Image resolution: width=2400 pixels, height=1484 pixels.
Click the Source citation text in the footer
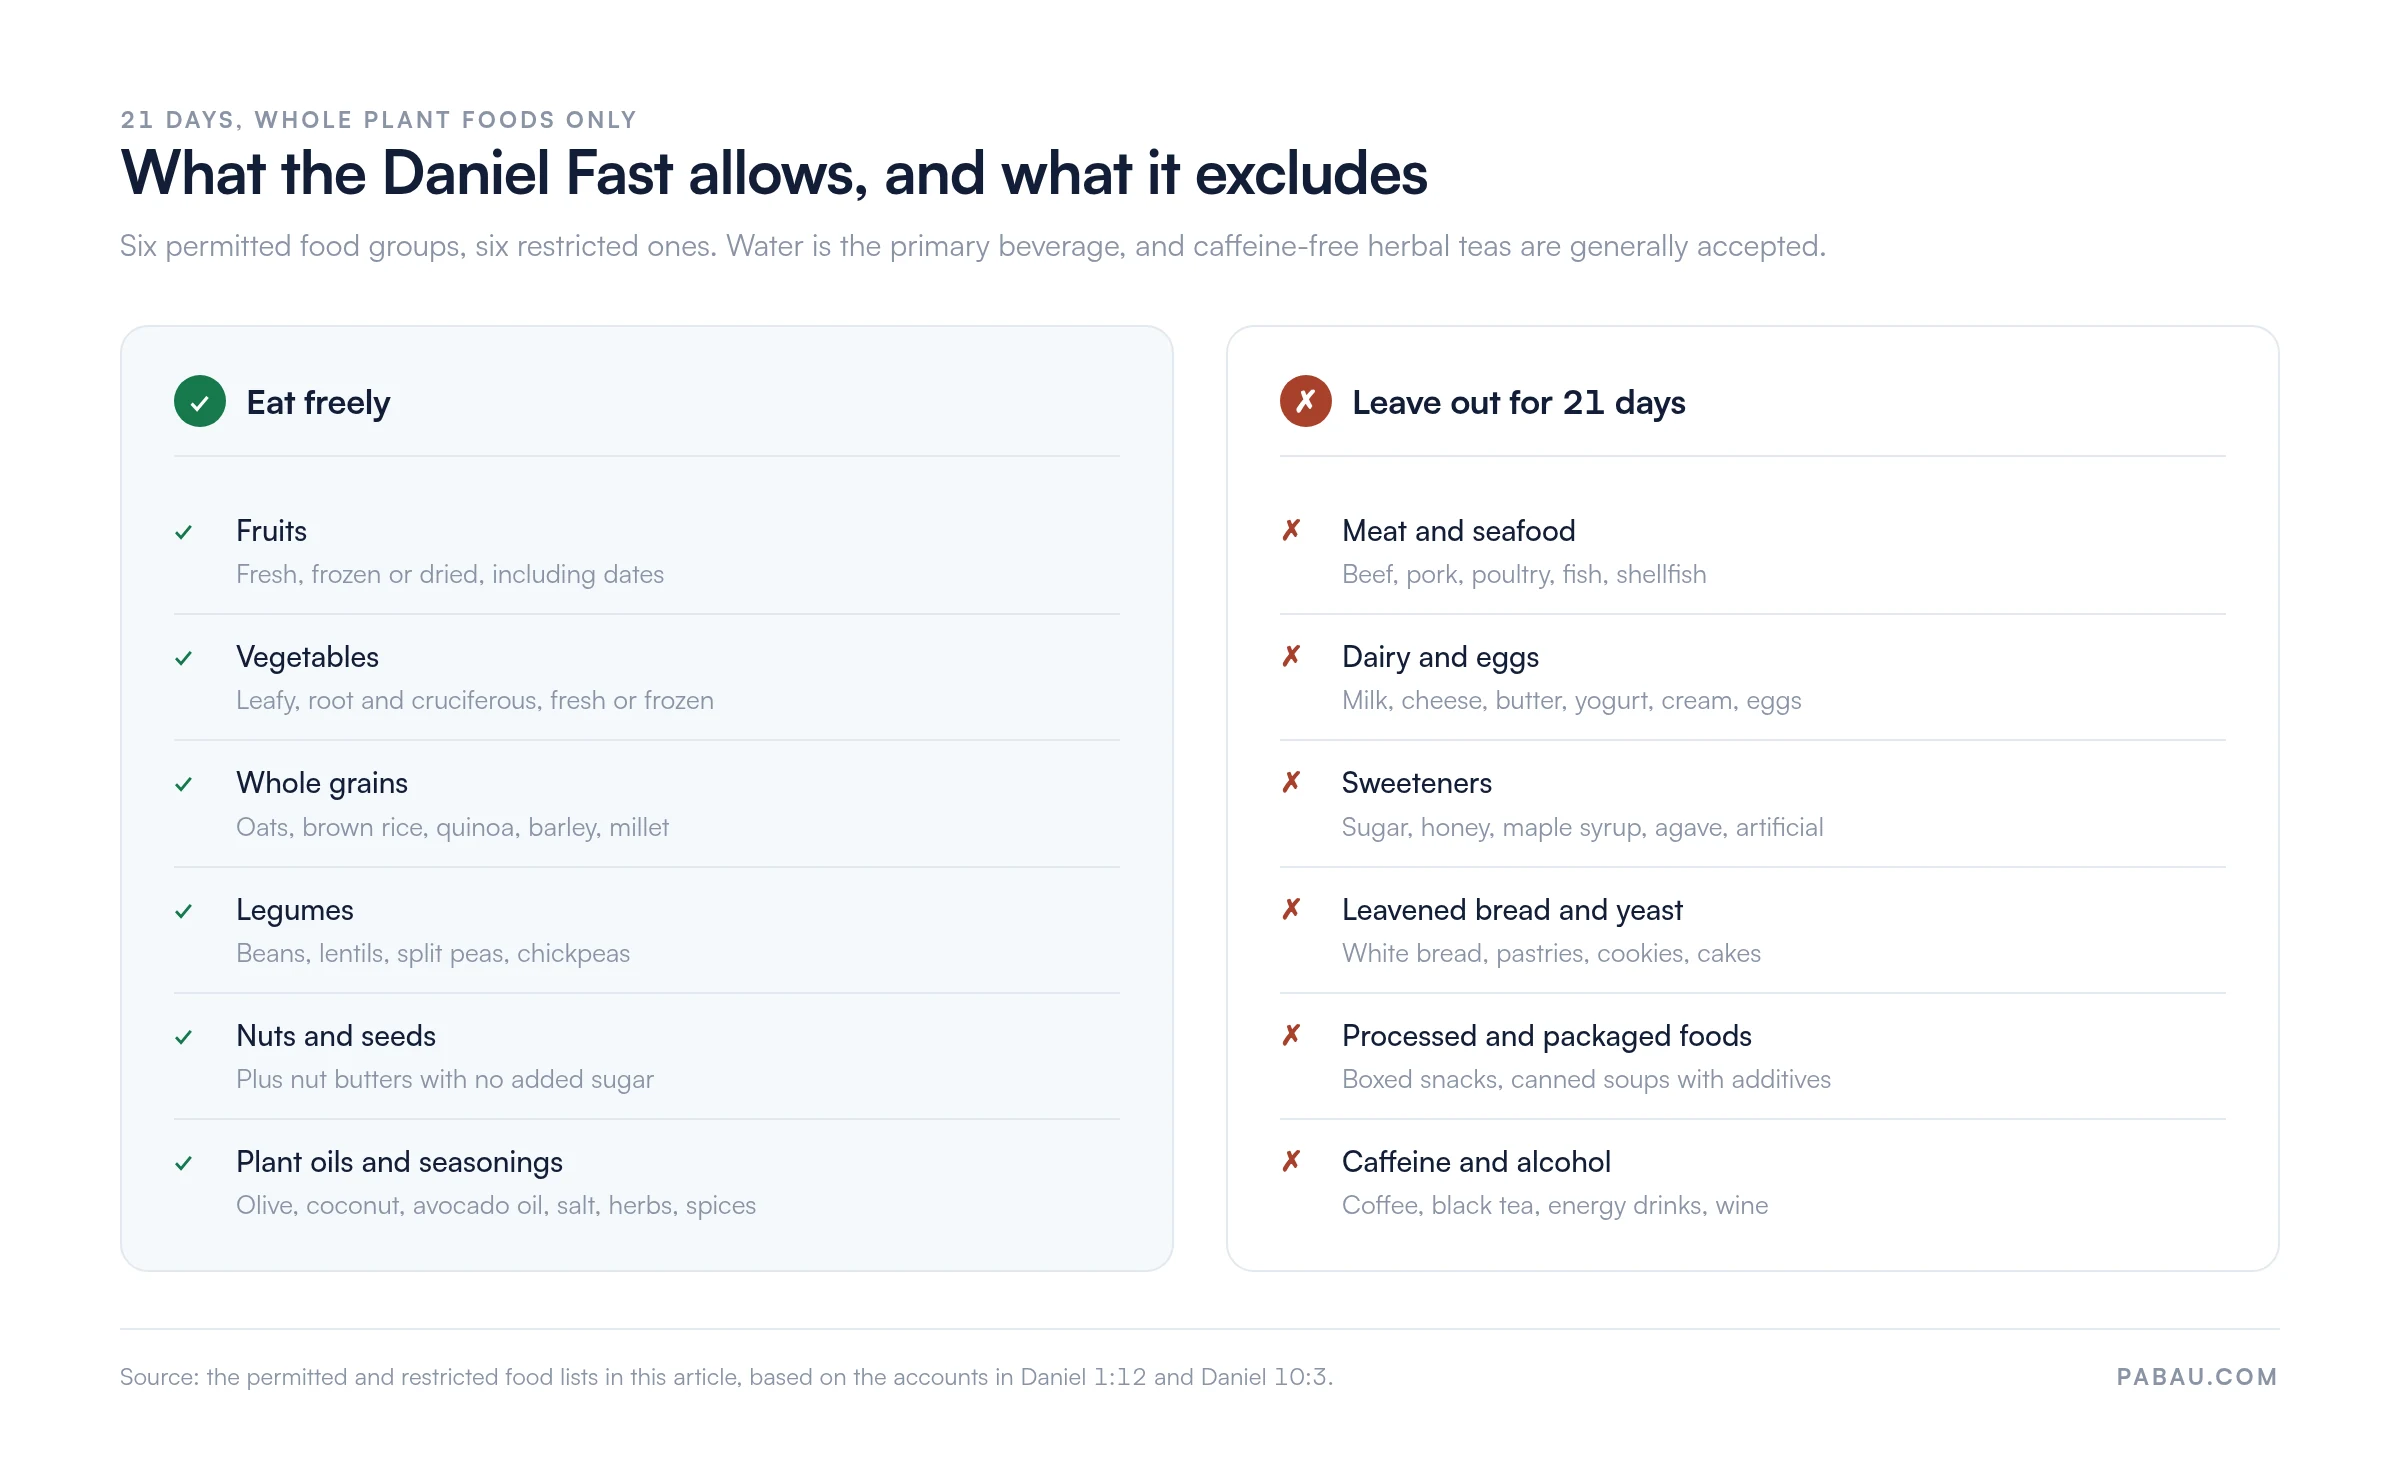point(727,1377)
